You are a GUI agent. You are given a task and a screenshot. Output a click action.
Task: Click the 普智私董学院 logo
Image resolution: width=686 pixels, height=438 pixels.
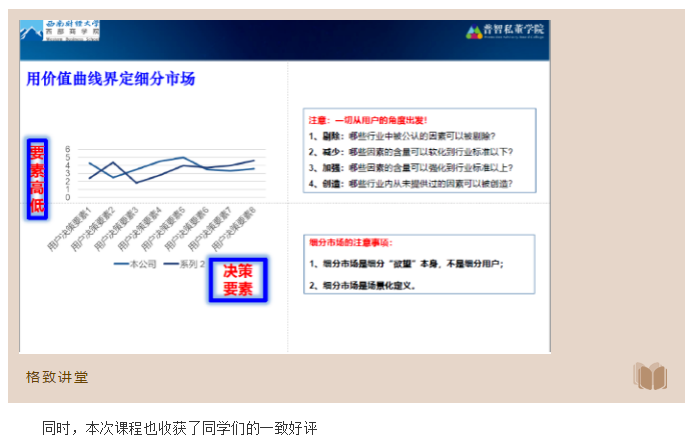(x=505, y=31)
